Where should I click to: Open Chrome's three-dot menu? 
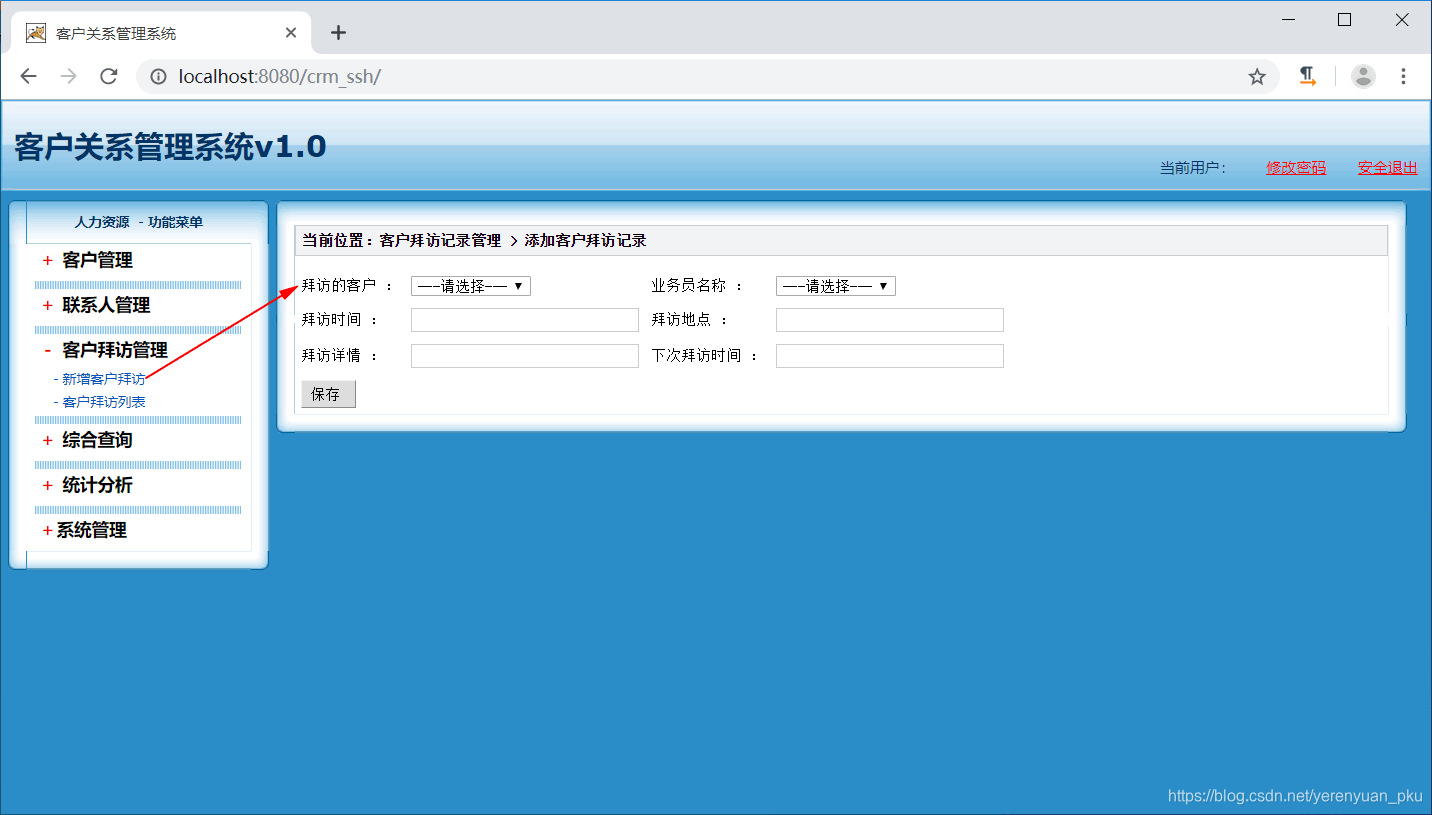(x=1403, y=76)
